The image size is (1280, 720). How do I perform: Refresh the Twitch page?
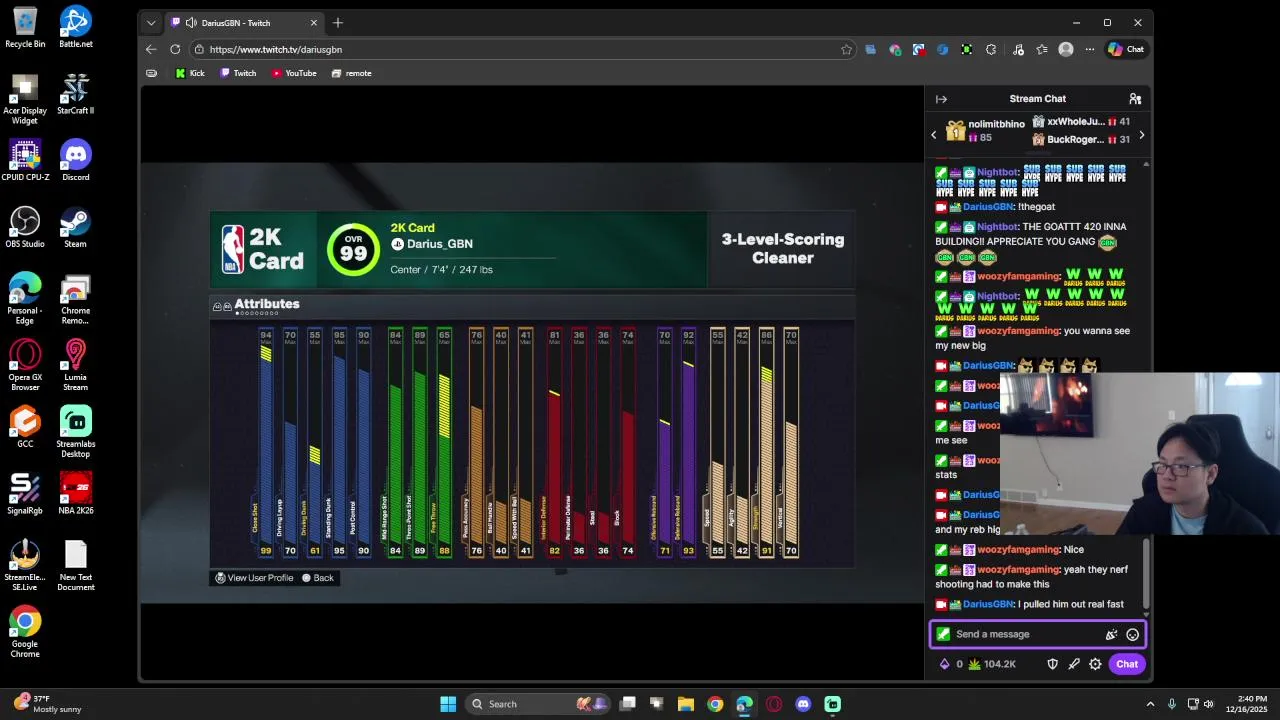tap(175, 49)
